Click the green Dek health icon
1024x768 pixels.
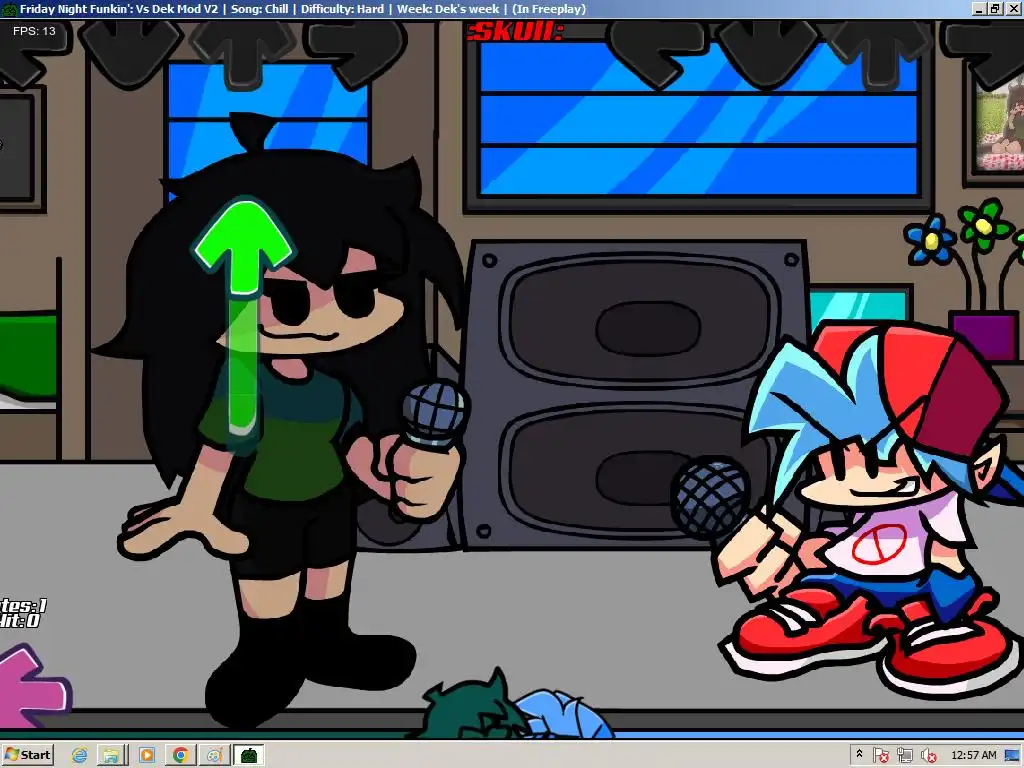coord(477,705)
